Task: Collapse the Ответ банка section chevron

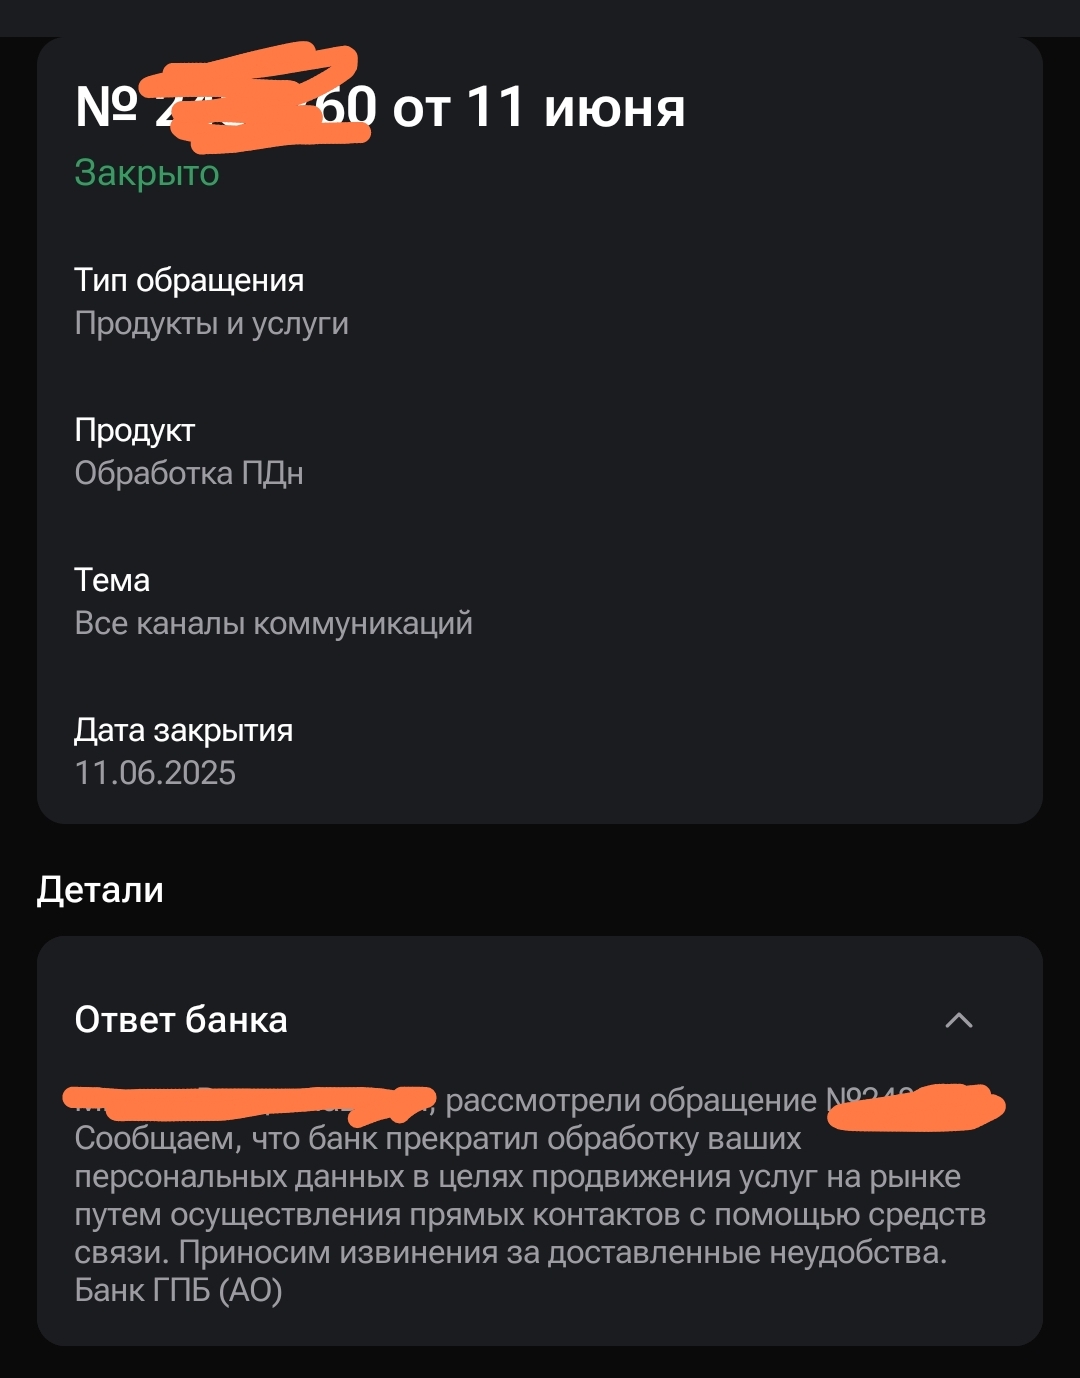Action: [958, 1020]
